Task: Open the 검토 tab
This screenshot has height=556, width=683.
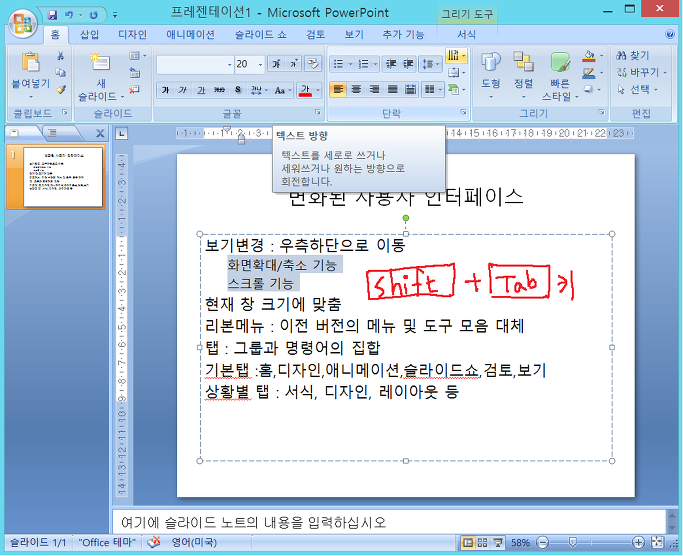Action: [x=316, y=34]
